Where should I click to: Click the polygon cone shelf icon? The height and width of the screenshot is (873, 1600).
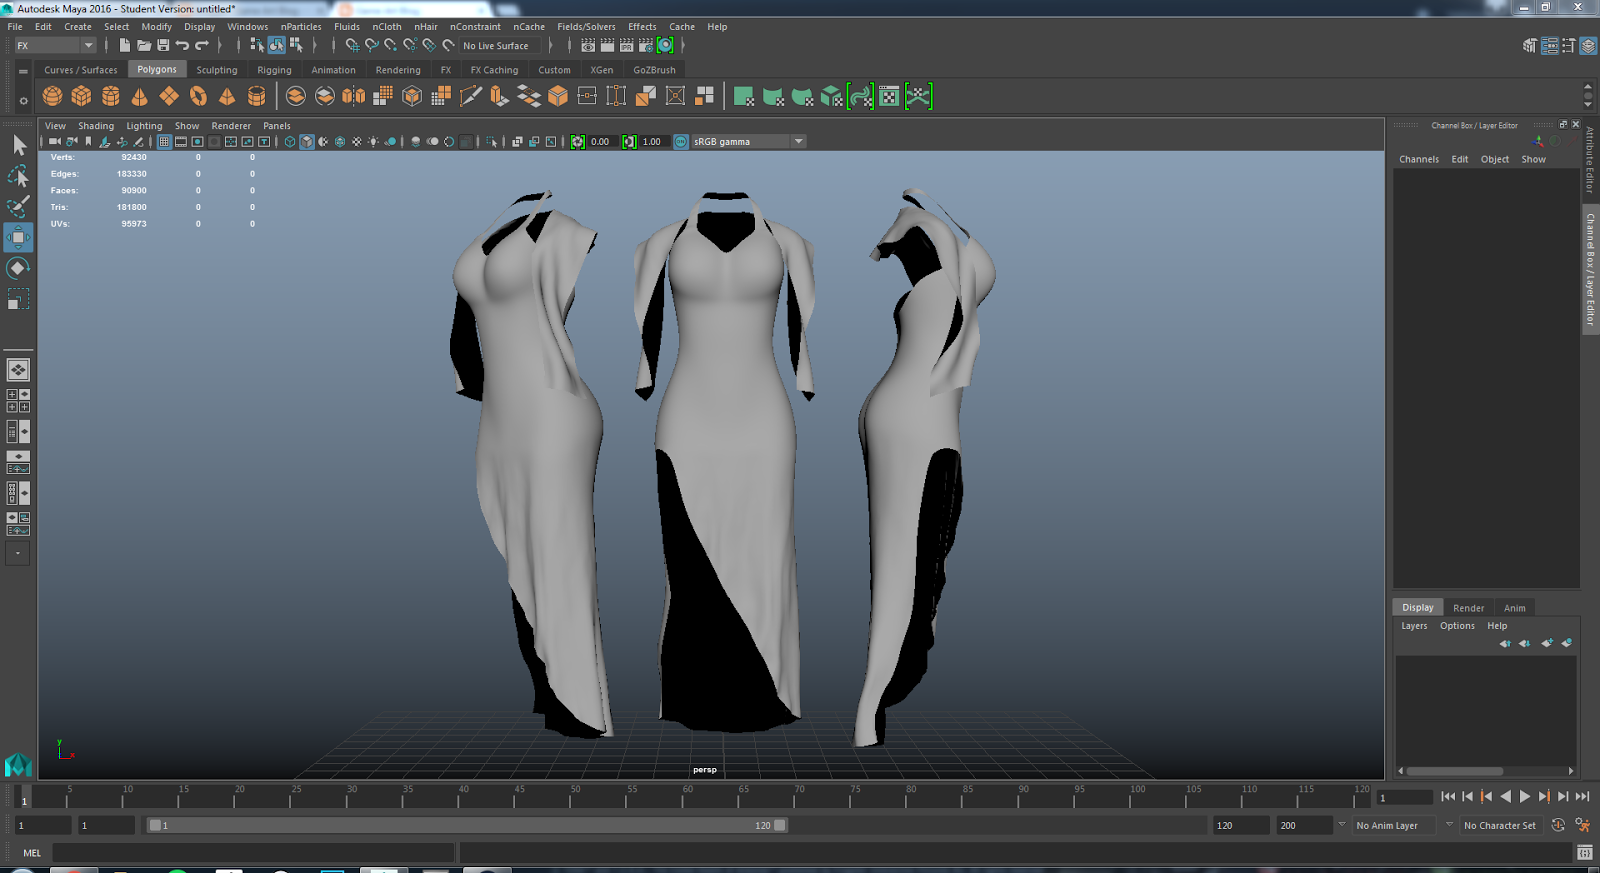pyautogui.click(x=140, y=96)
